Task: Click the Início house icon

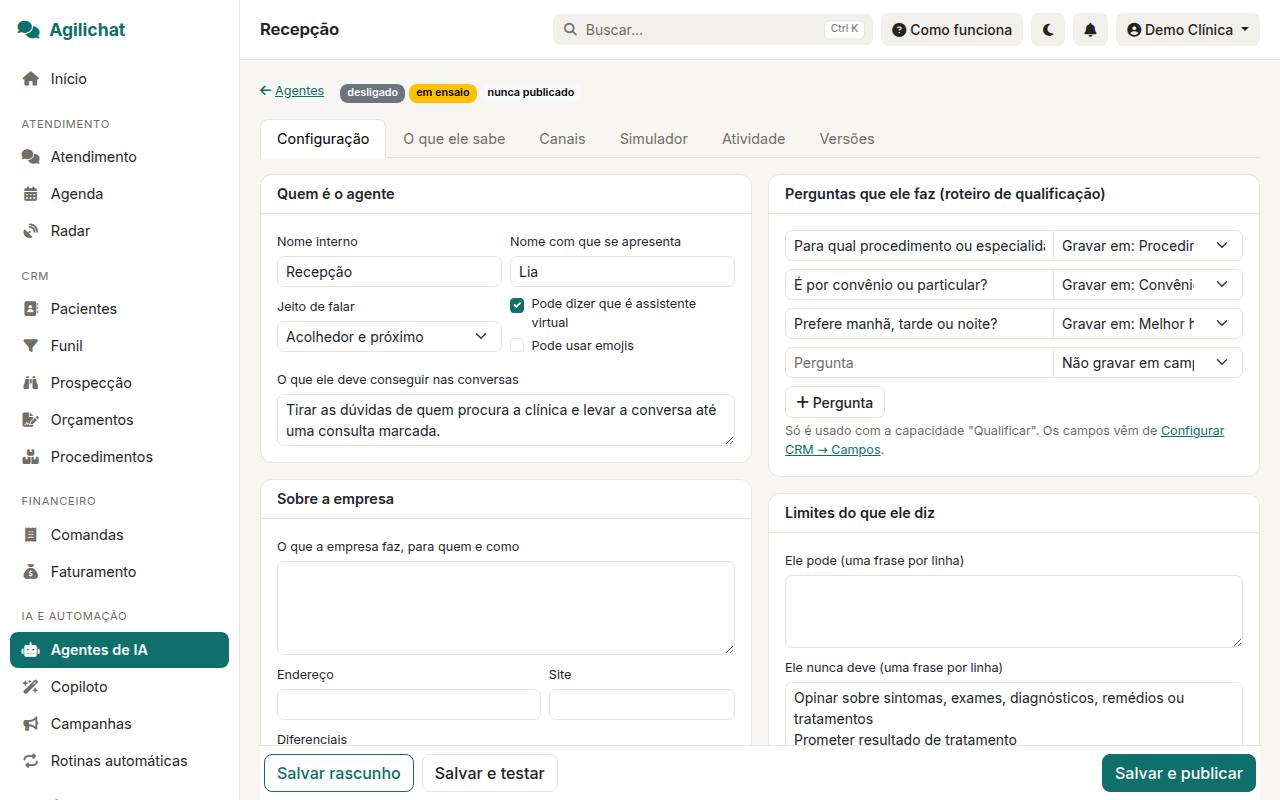Action: (31, 79)
